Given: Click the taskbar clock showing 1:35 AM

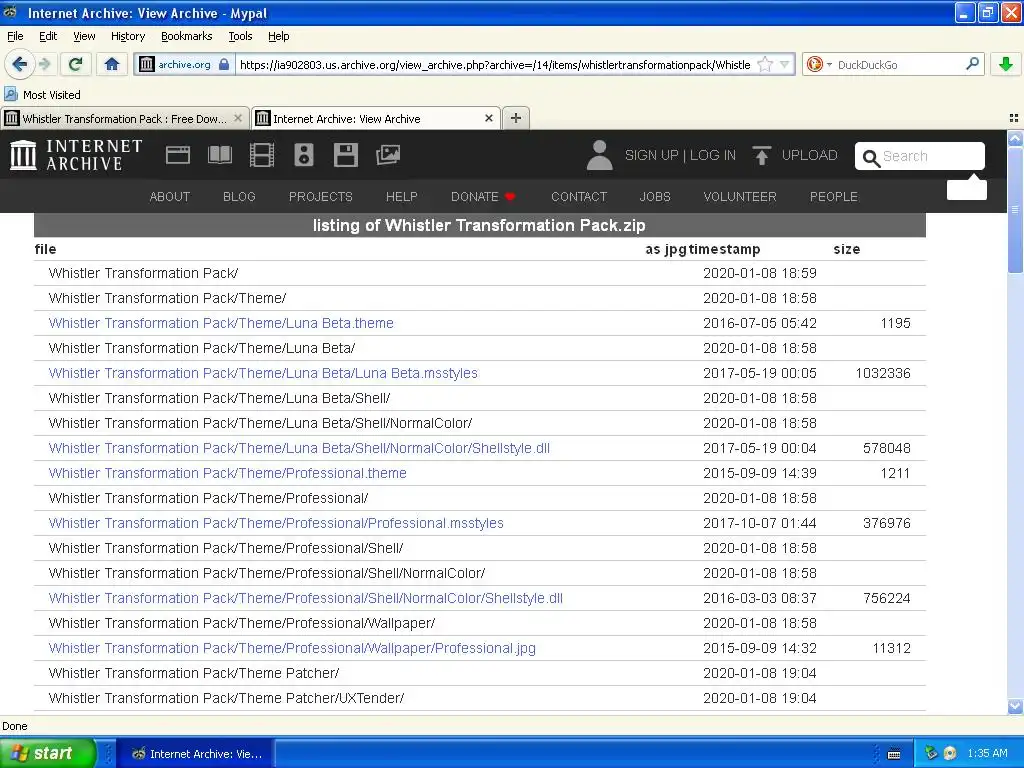Looking at the screenshot, I should click(987, 753).
